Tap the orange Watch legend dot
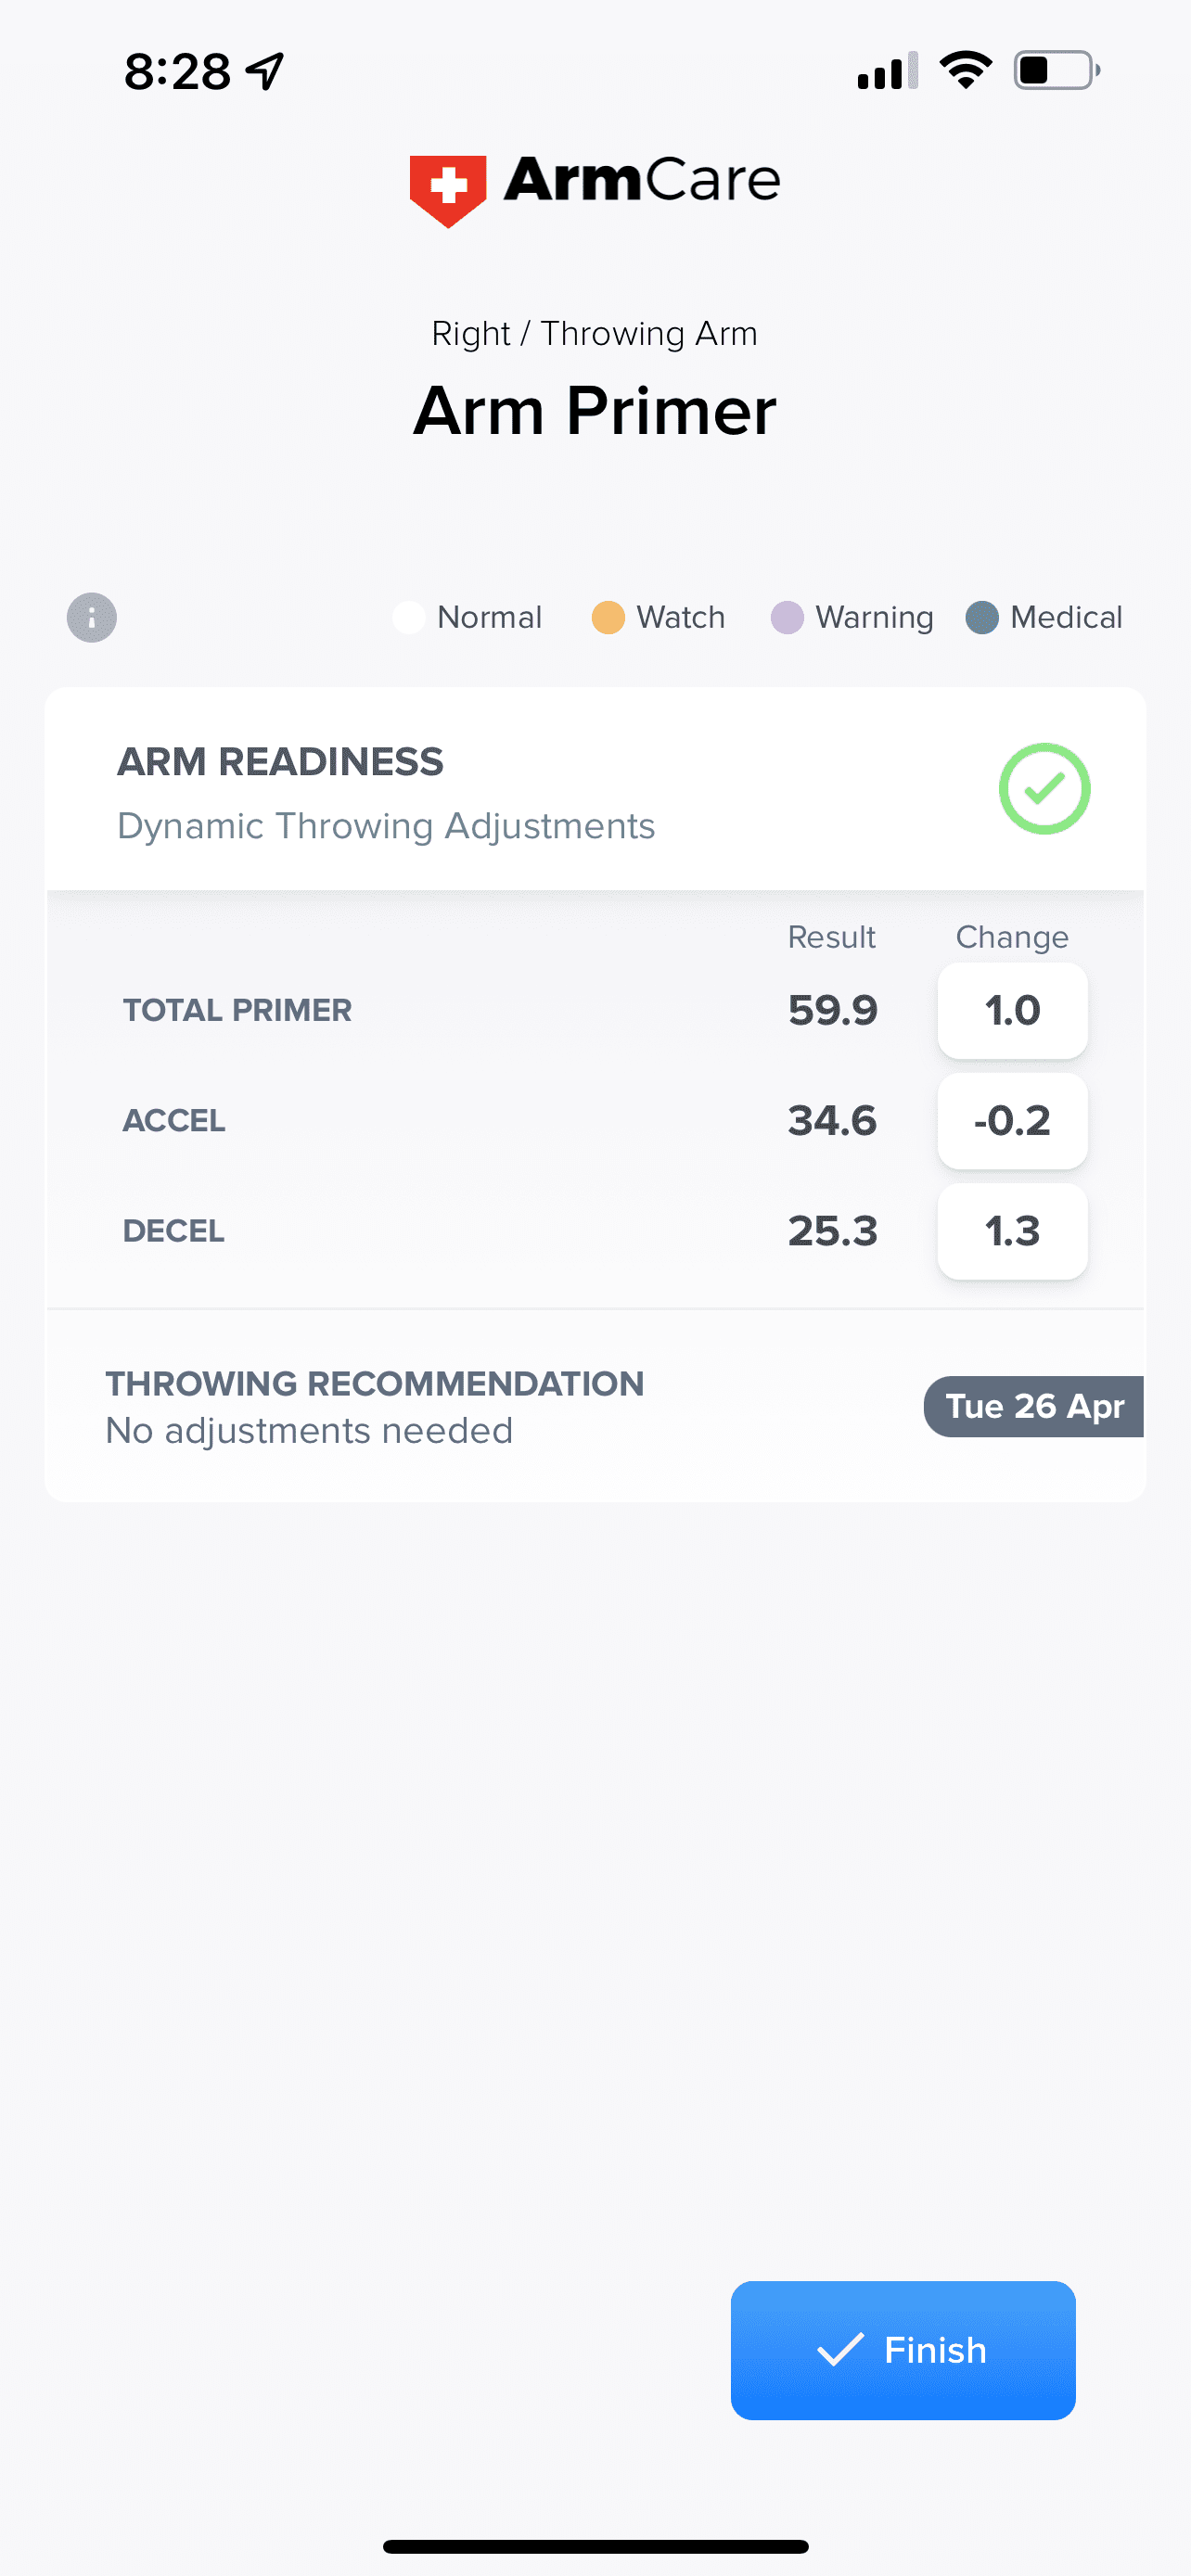Viewport: 1191px width, 2576px height. (x=608, y=617)
